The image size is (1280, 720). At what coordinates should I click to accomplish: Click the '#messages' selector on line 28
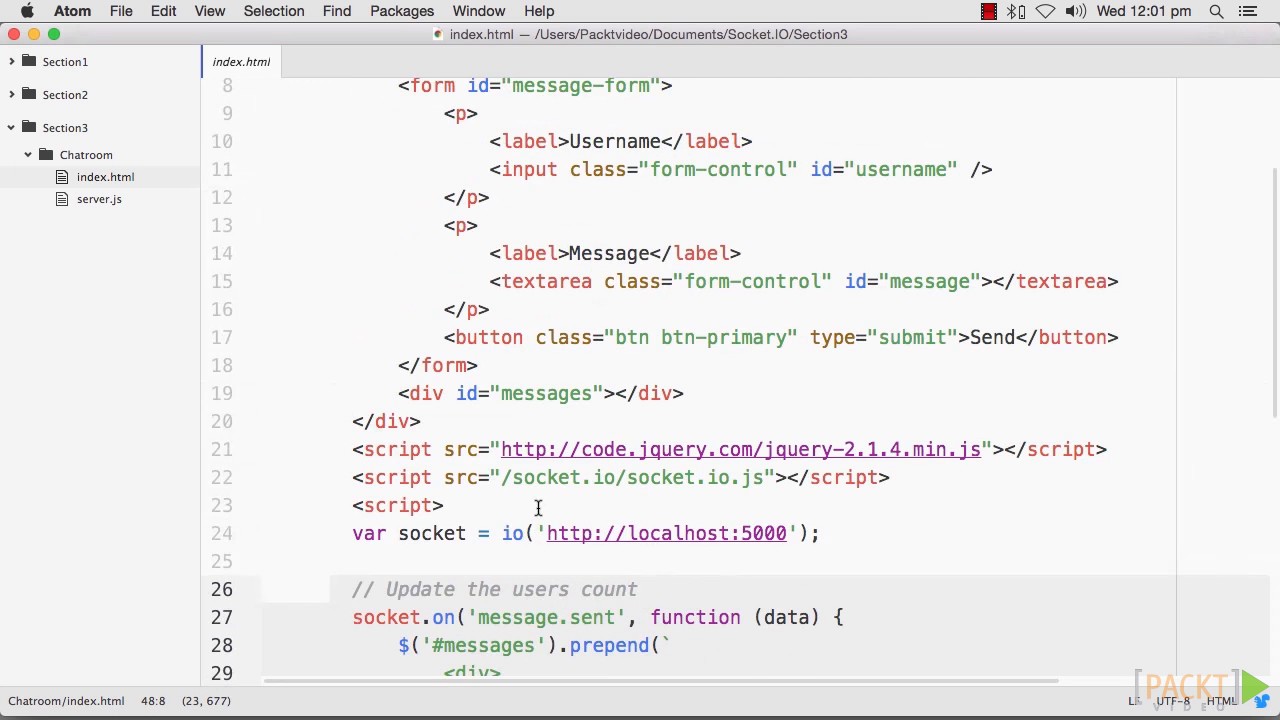coord(484,646)
